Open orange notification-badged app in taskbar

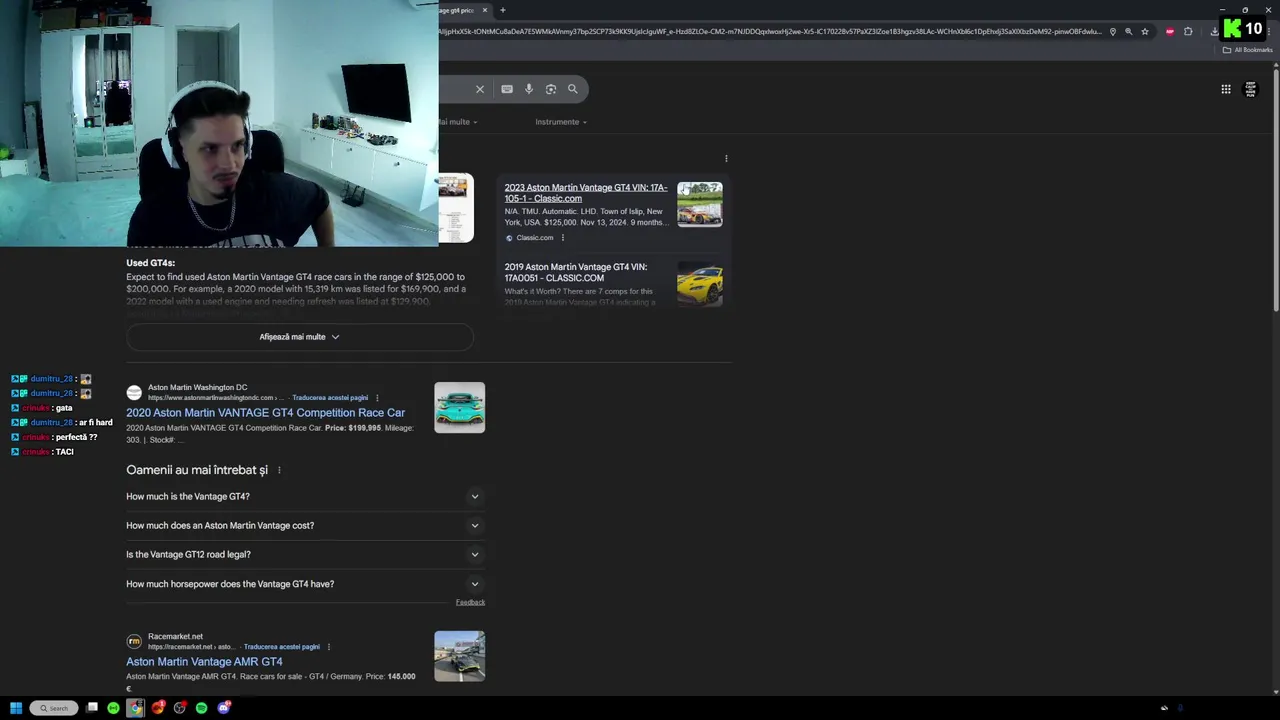click(158, 708)
